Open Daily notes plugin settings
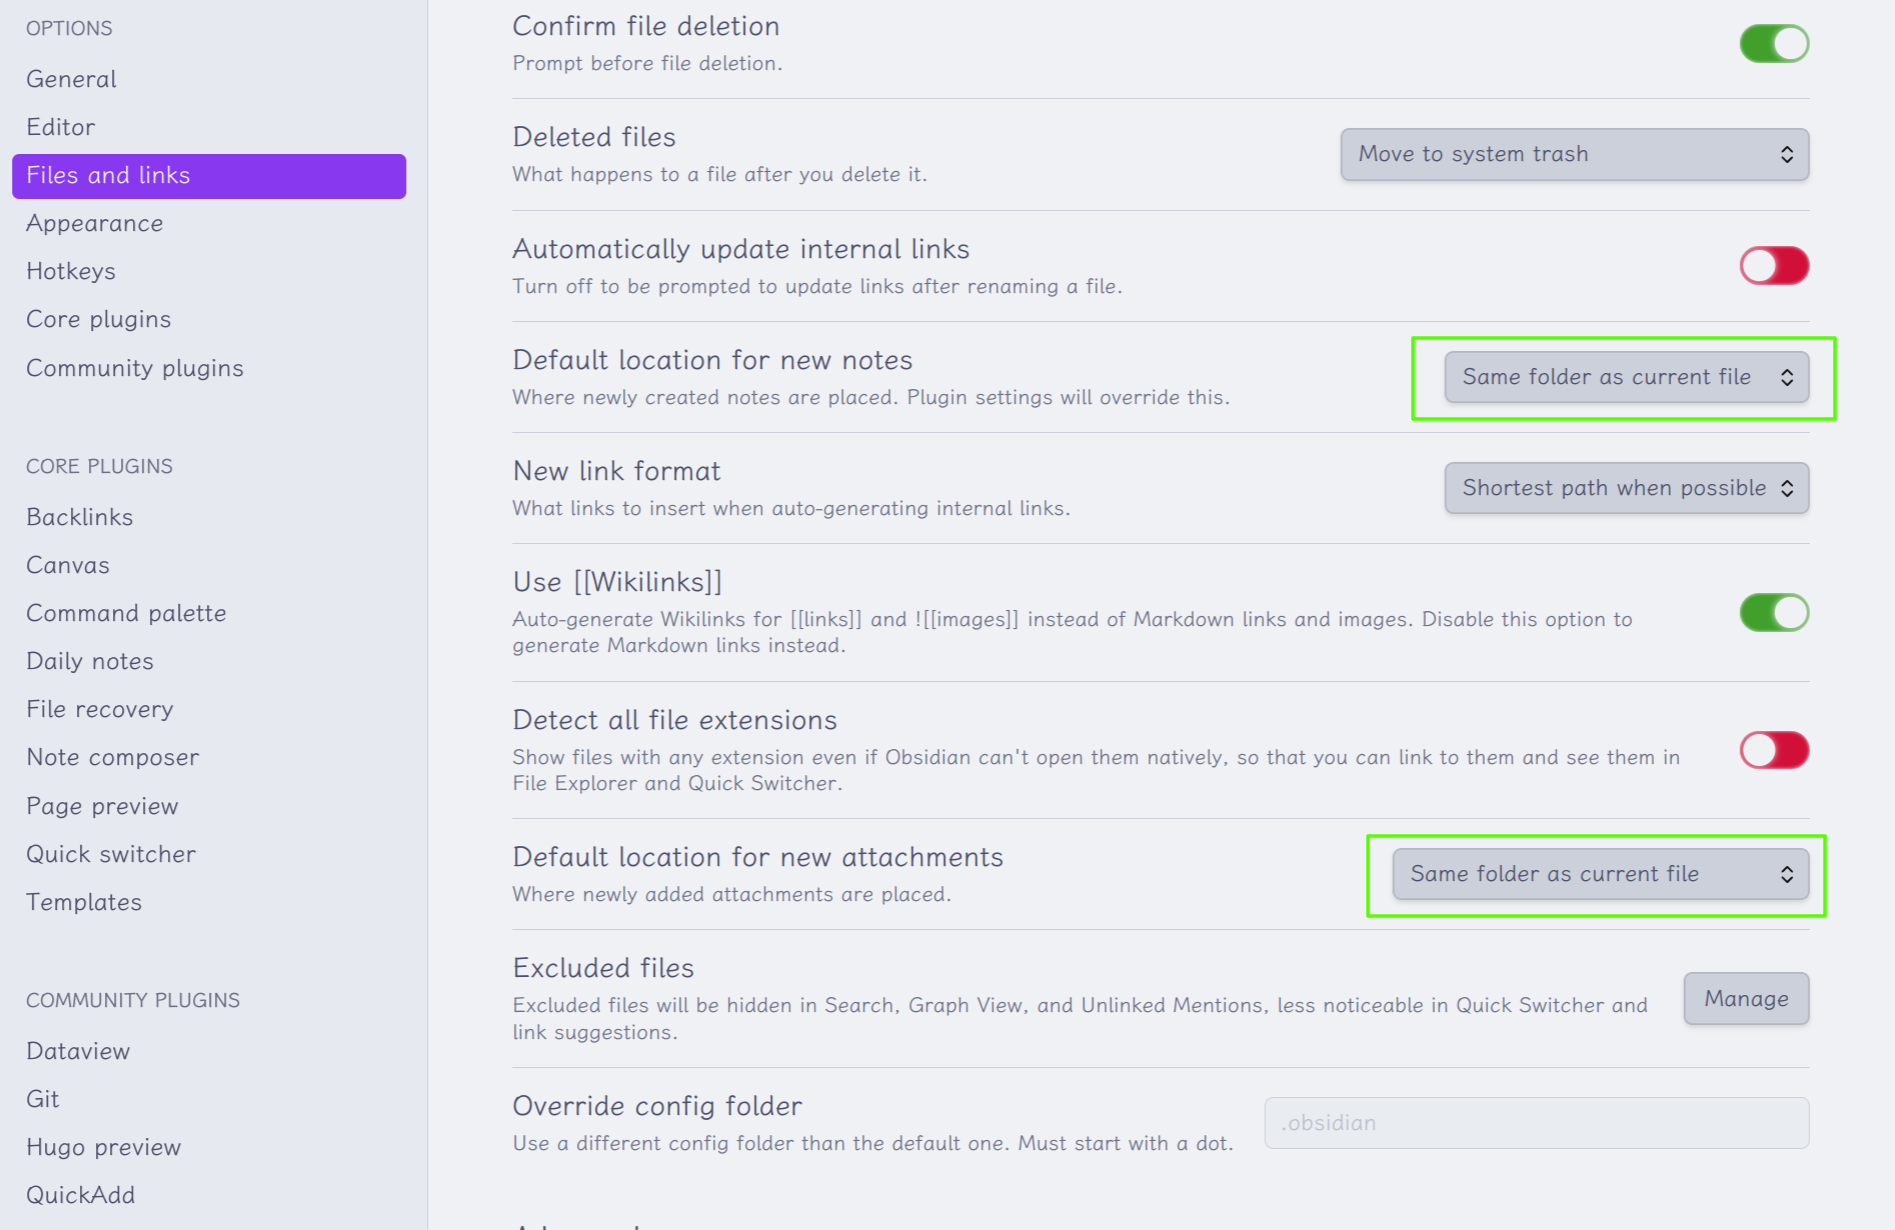 click(90, 661)
